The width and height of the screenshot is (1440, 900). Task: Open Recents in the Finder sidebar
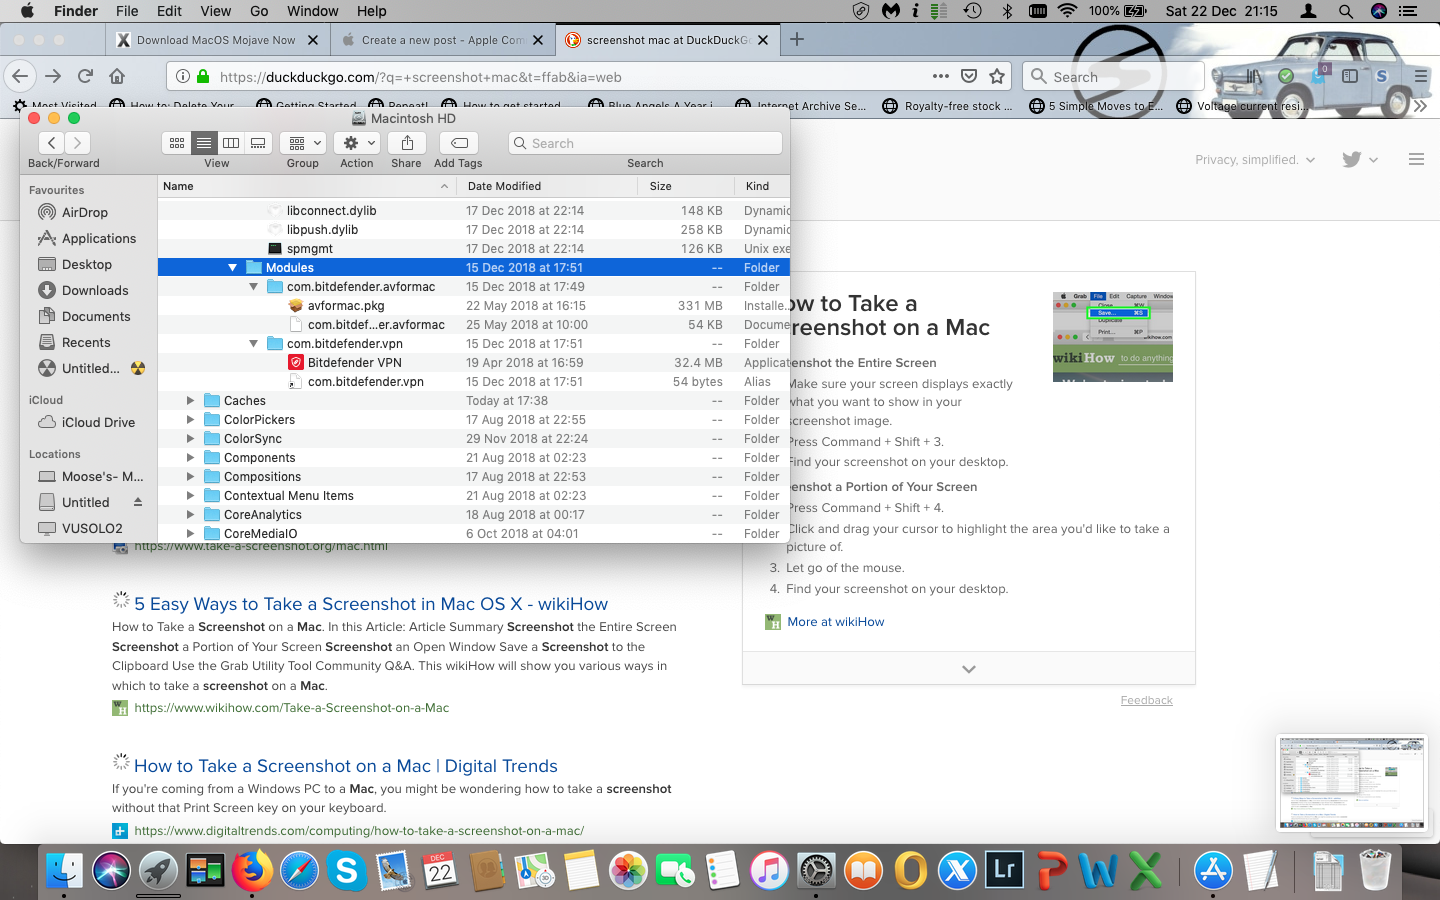(86, 342)
